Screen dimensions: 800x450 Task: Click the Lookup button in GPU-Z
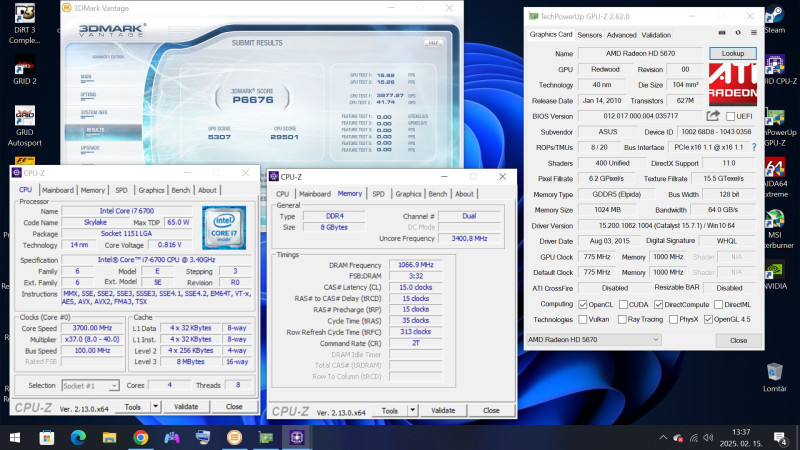(x=733, y=53)
